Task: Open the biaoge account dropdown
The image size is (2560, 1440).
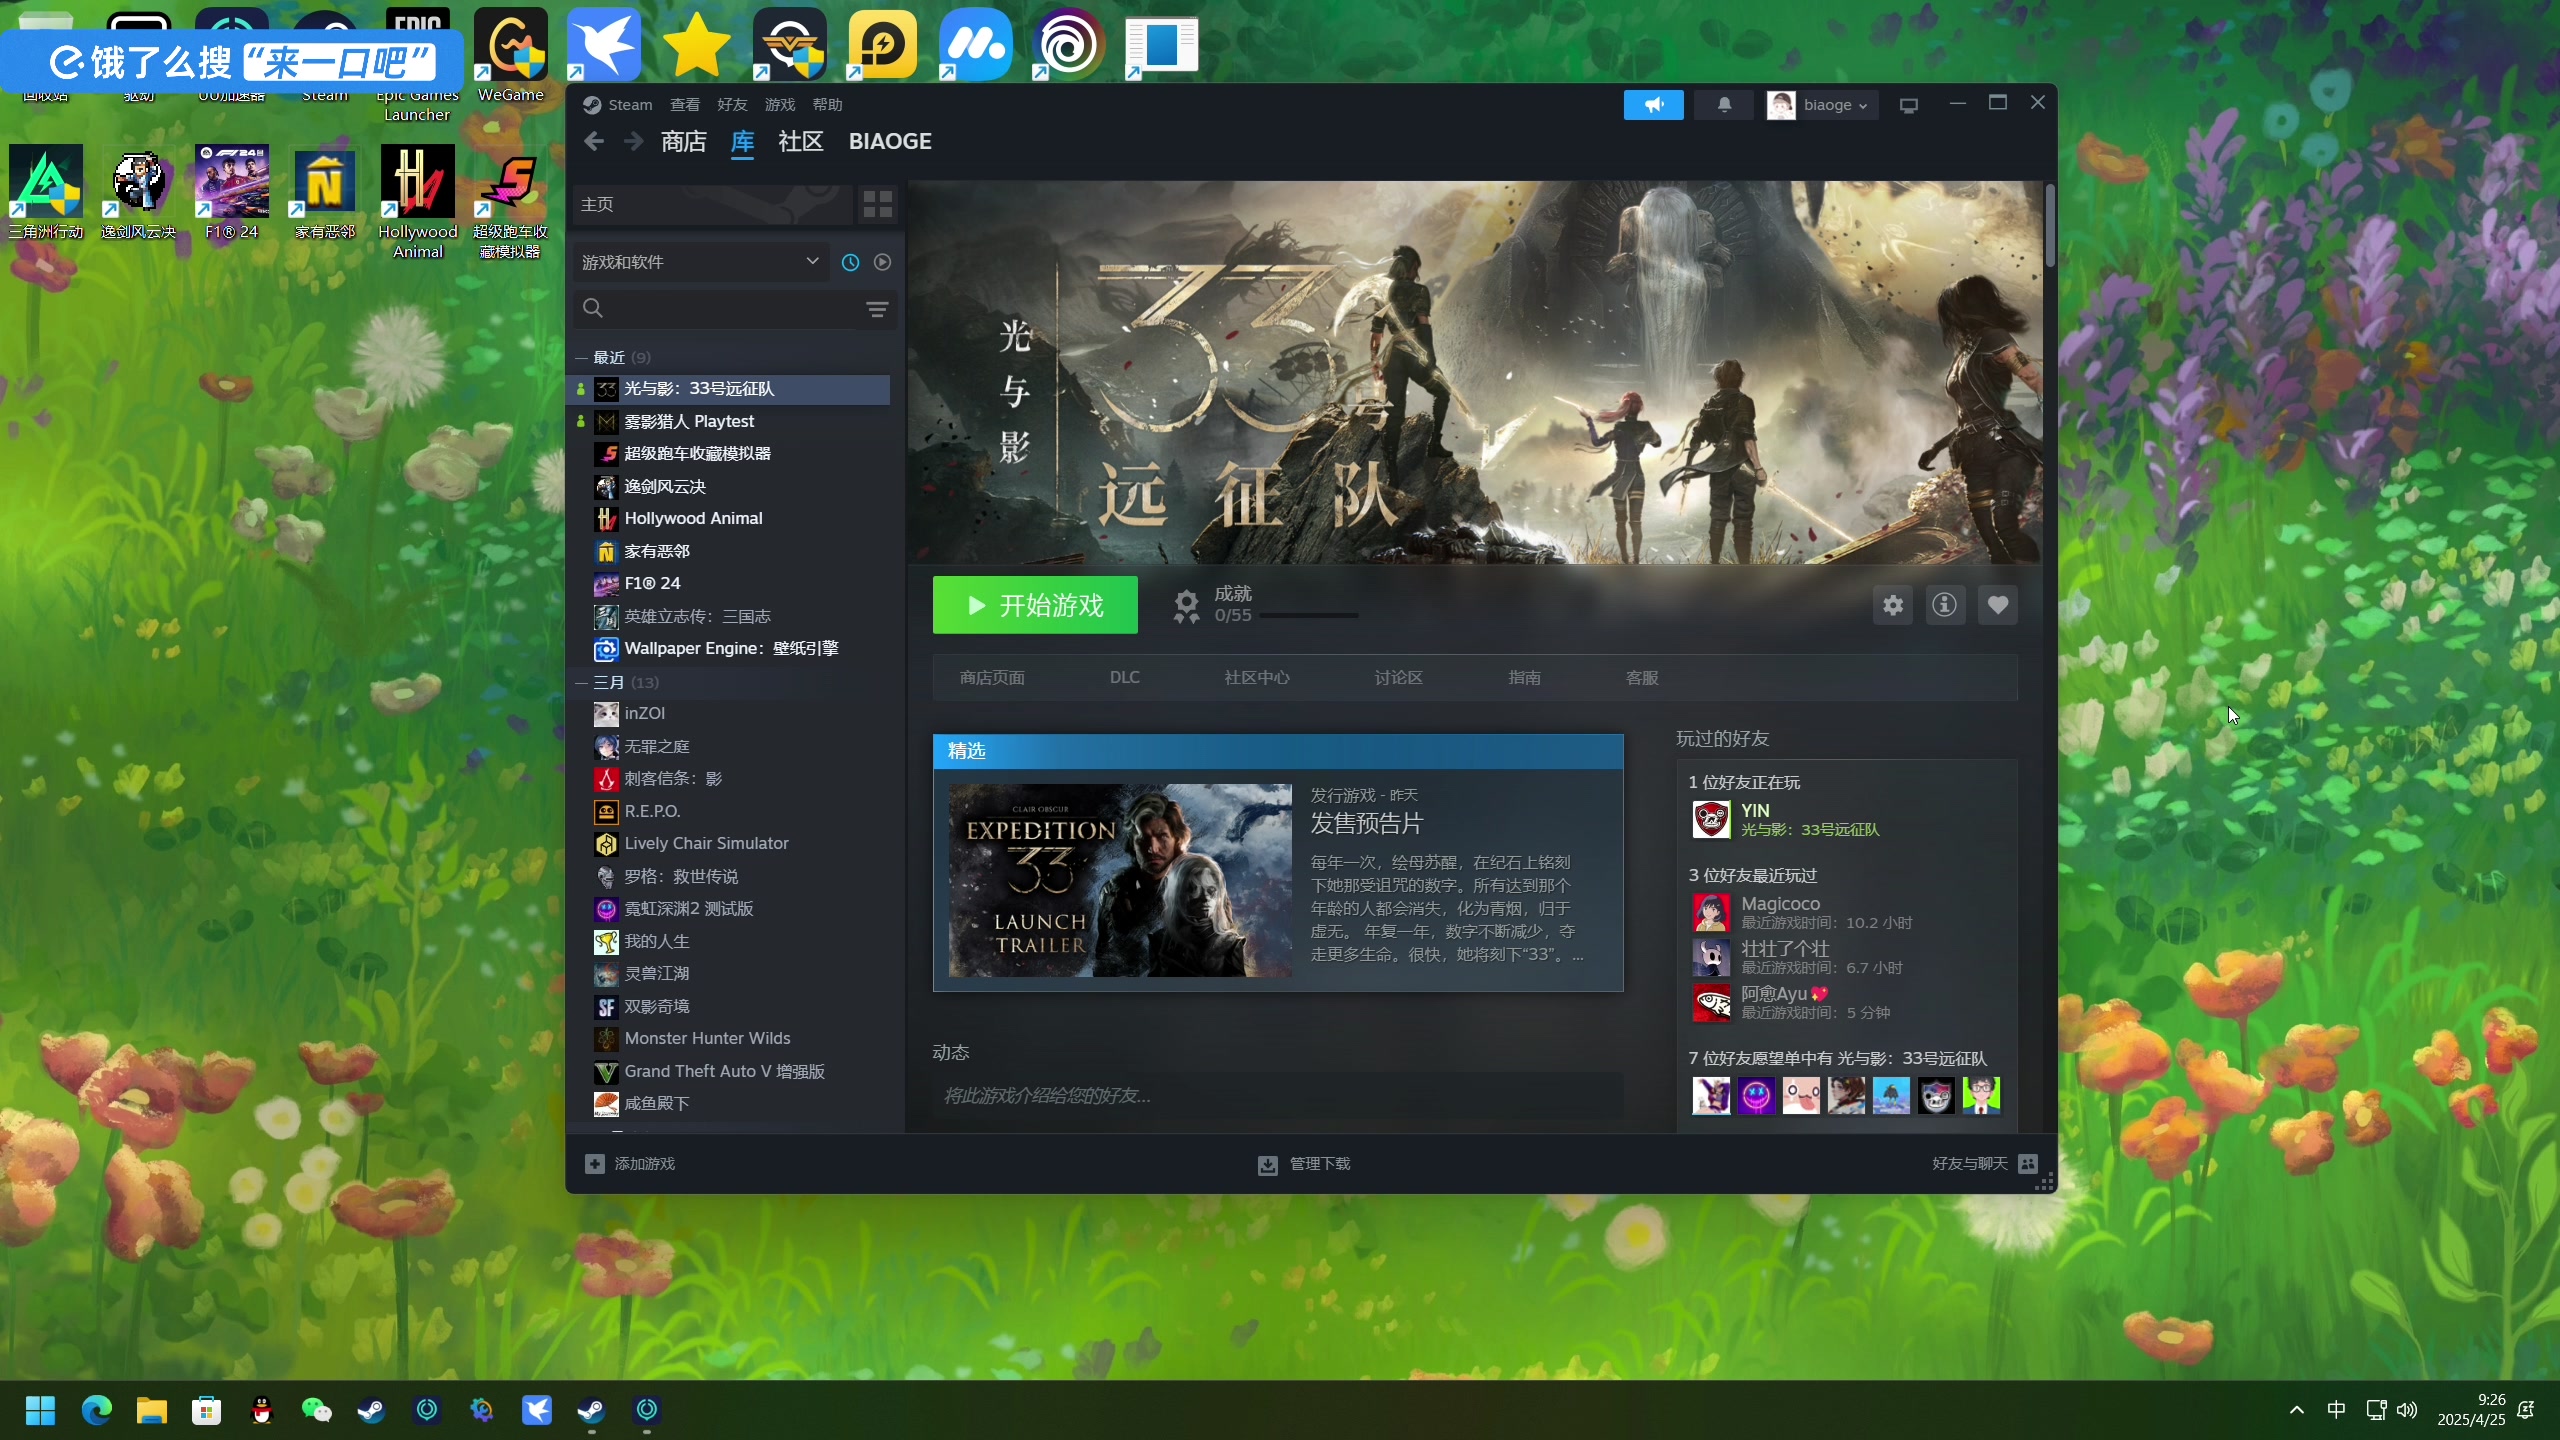Action: pos(1820,105)
